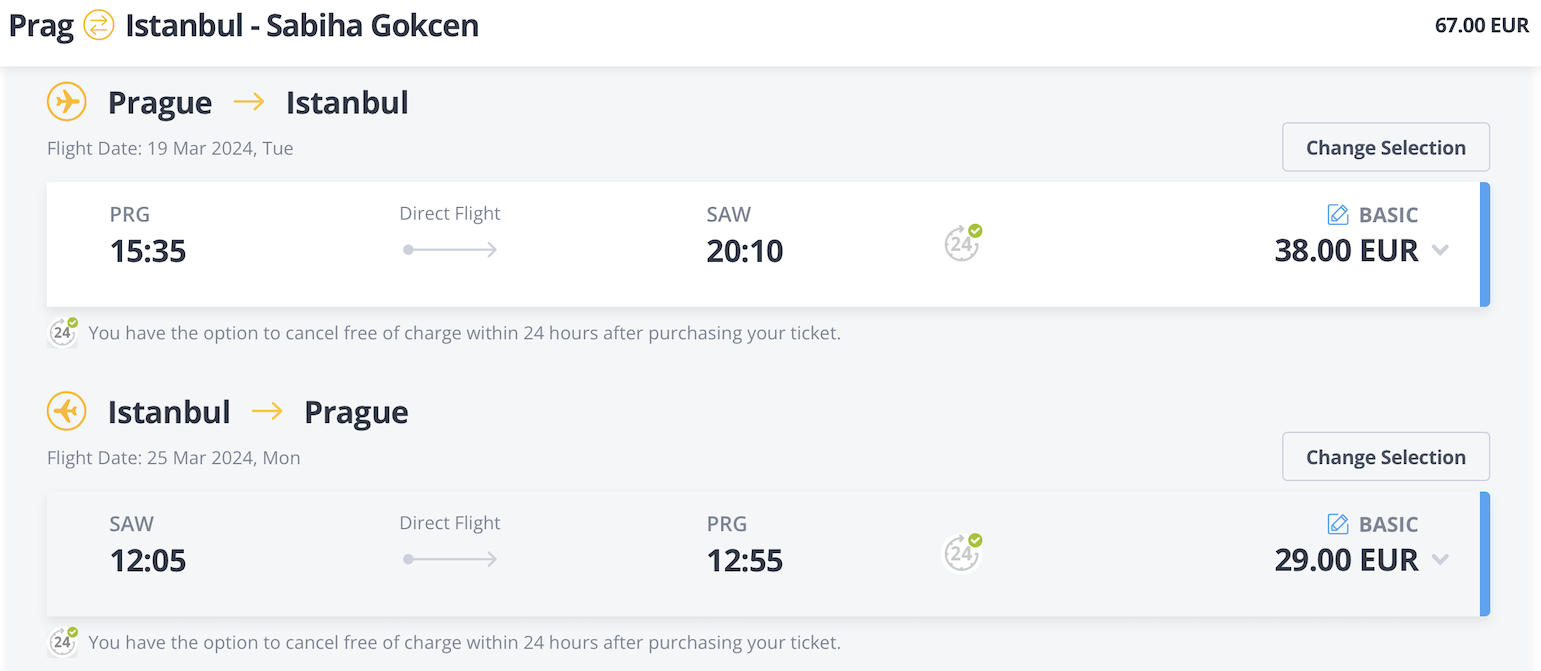Click the 24-hour cancellation icon in PRG flight card
Viewport: 1541px width, 671px height.
(x=963, y=243)
